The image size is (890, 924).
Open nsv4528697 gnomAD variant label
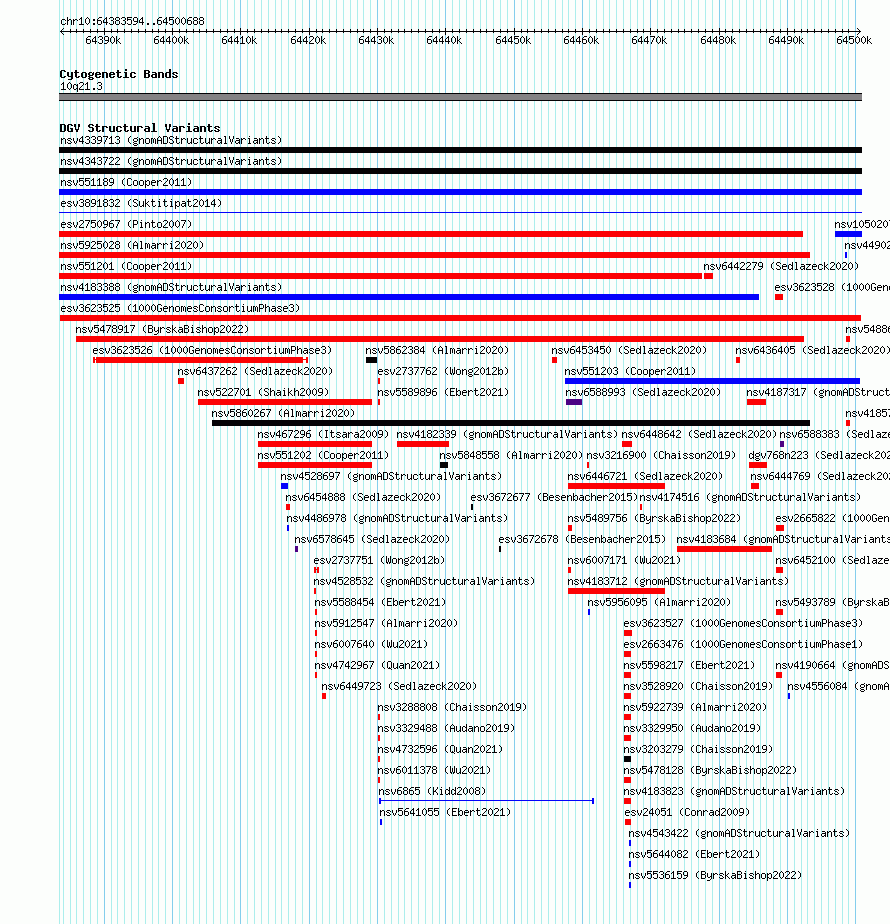[x=391, y=476]
